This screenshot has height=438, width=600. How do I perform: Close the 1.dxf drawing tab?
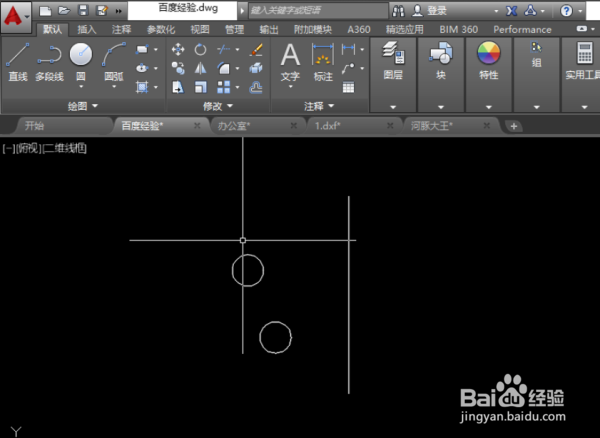coord(390,125)
